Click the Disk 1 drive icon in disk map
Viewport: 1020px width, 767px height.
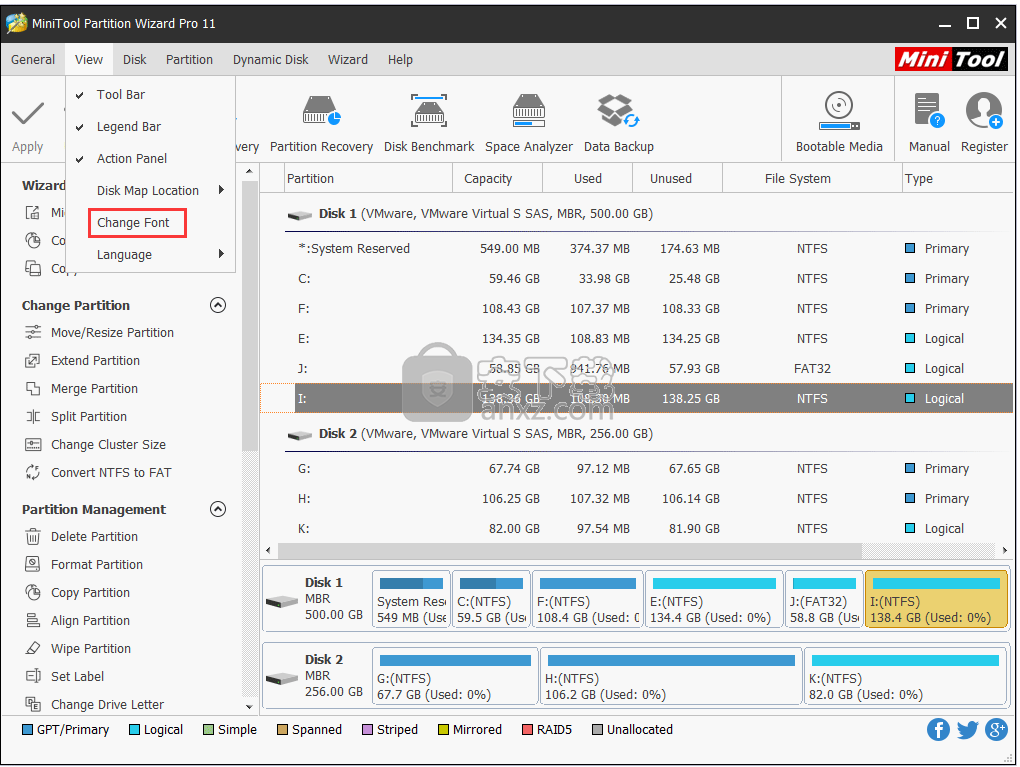click(282, 602)
